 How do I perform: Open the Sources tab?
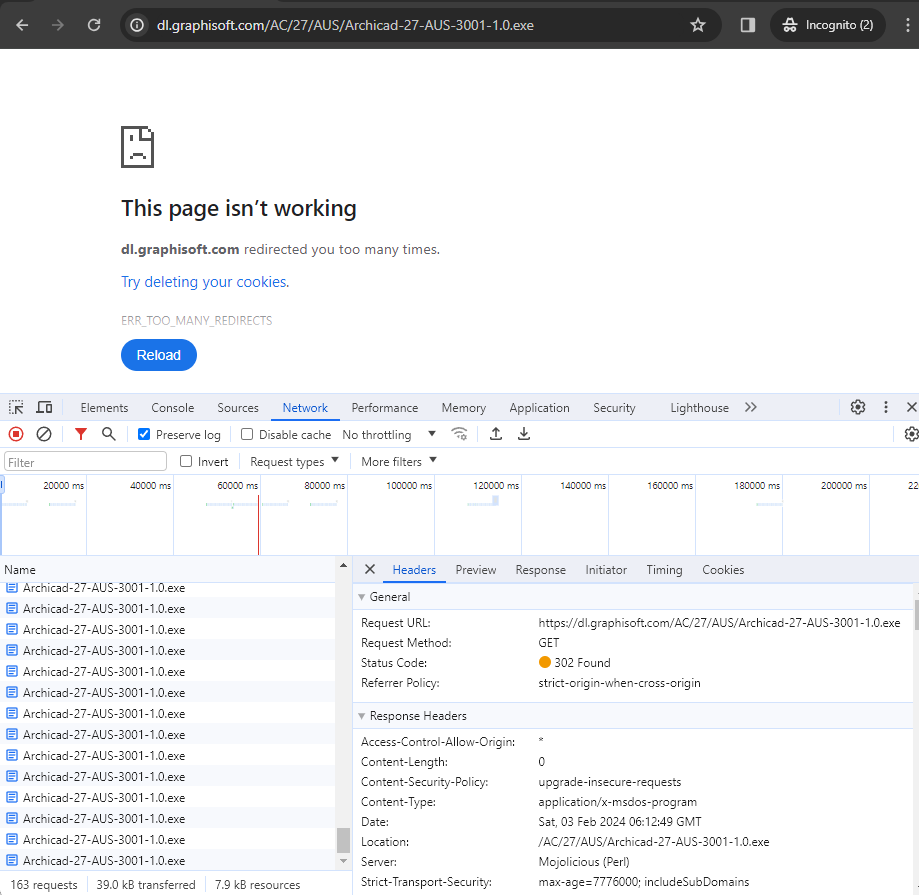(238, 408)
